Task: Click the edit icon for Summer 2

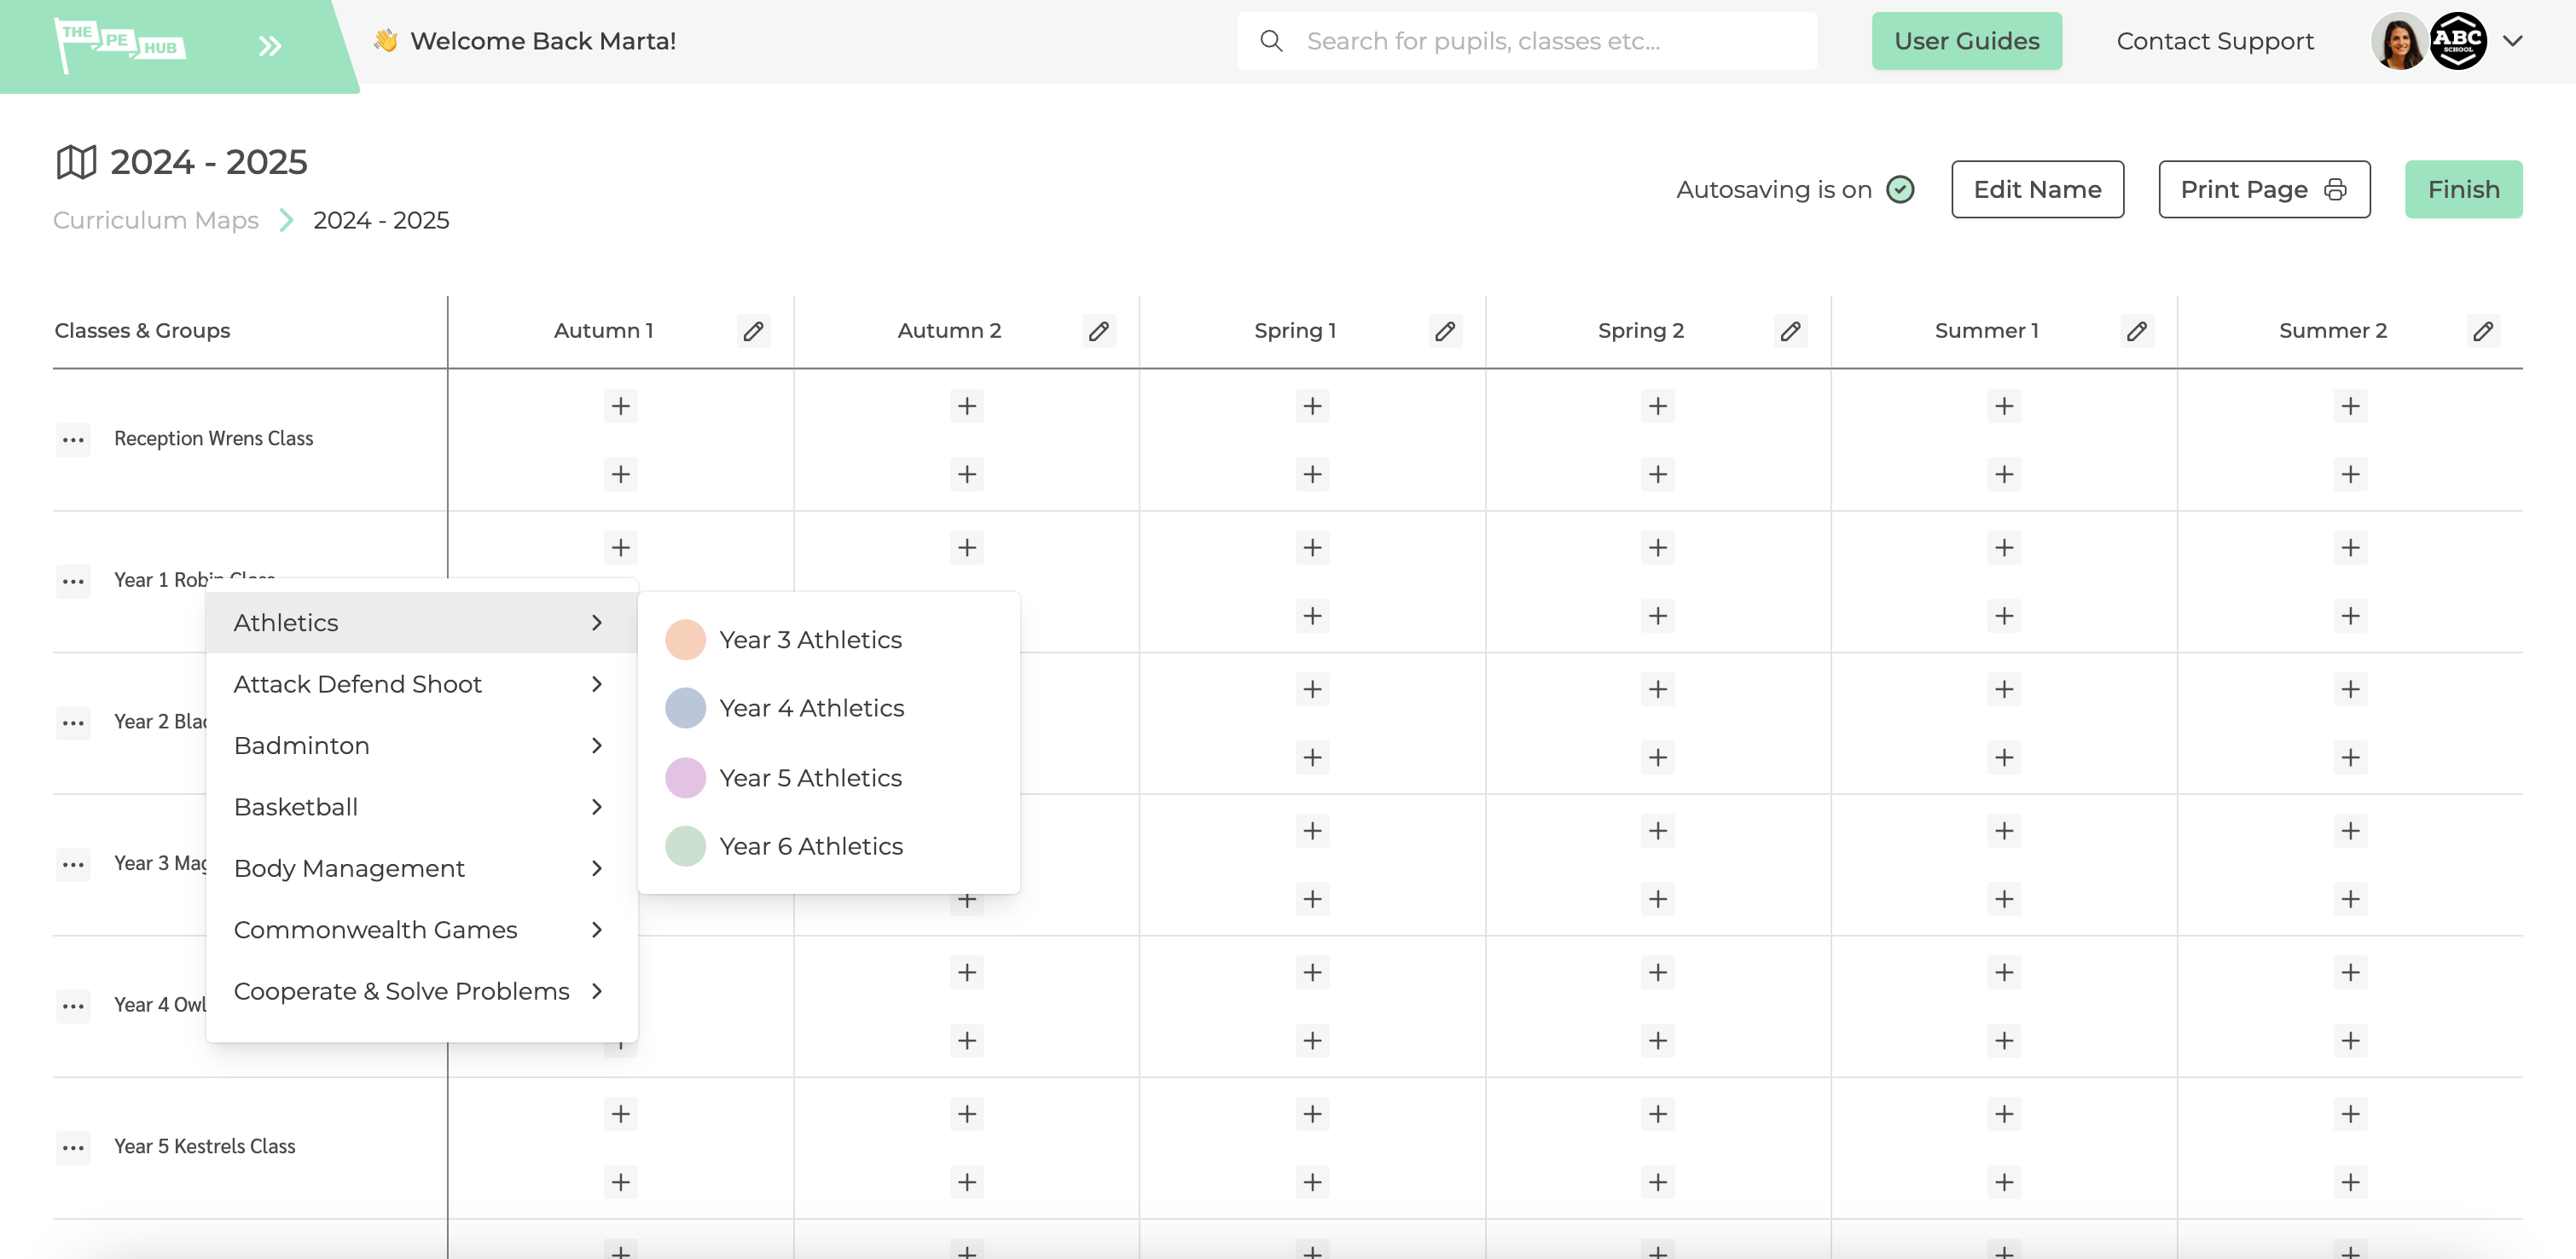Action: [x=2484, y=330]
